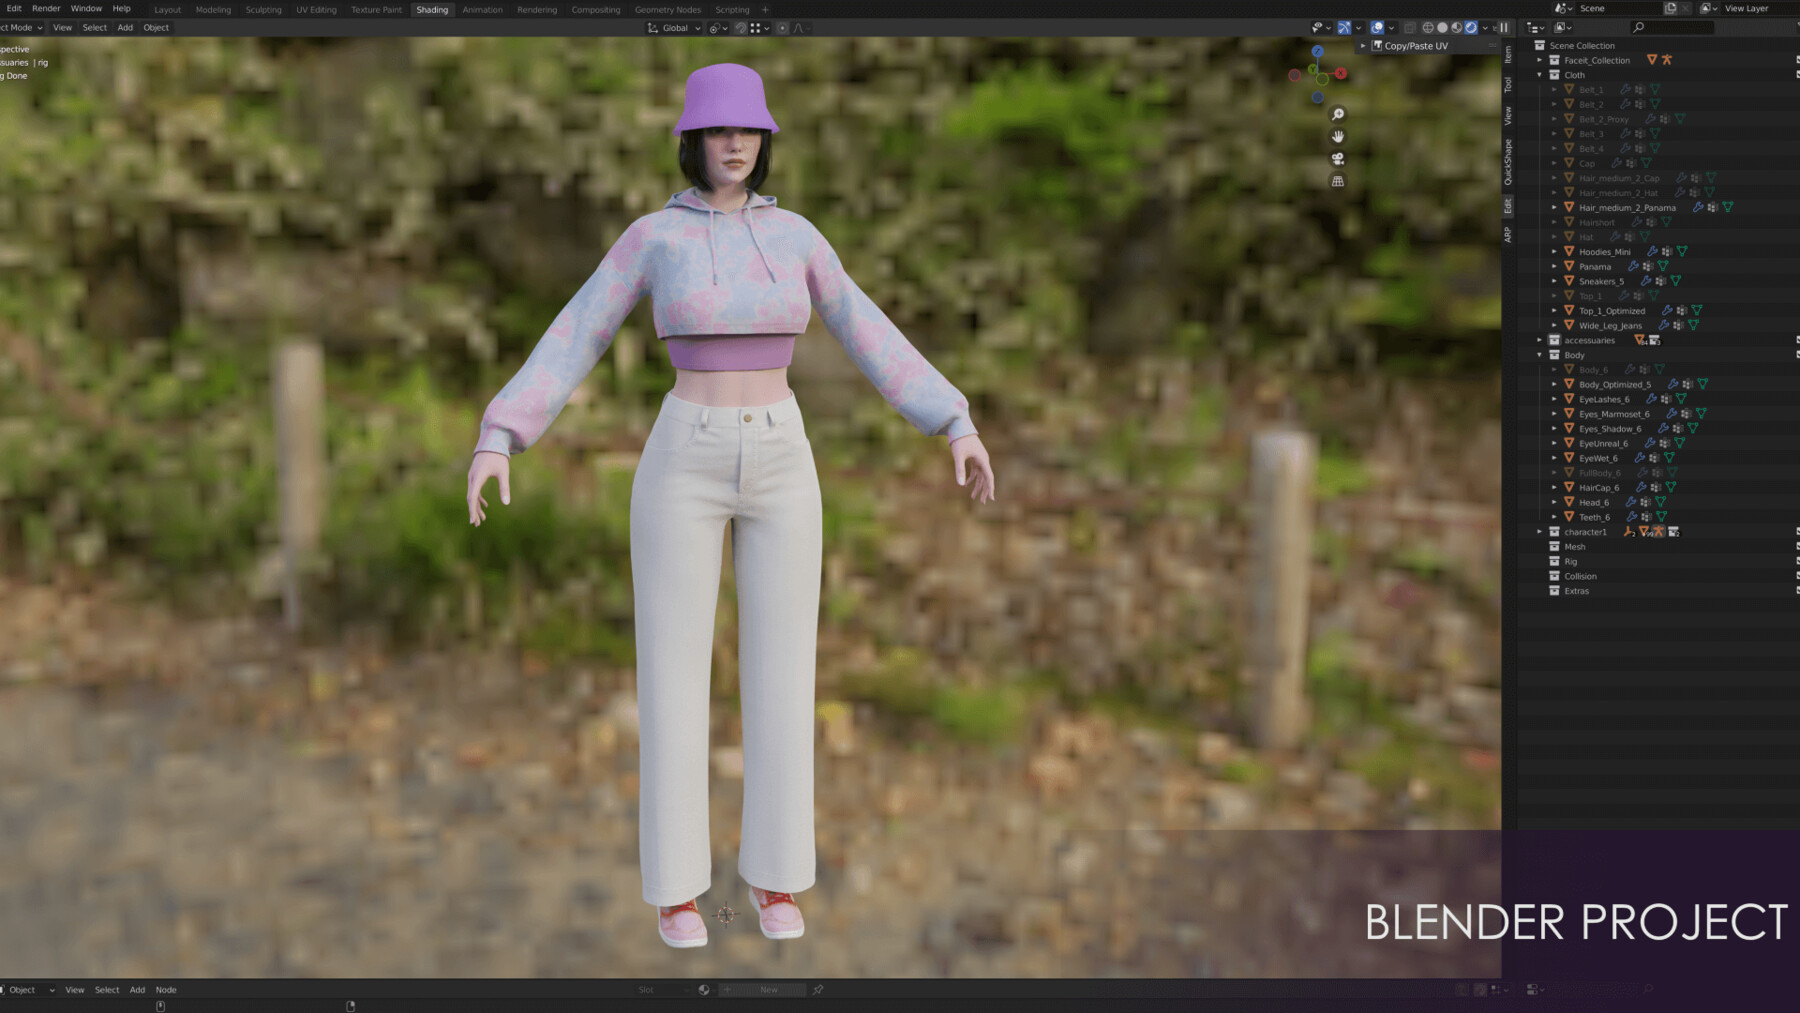Open the Help menu

tap(121, 8)
